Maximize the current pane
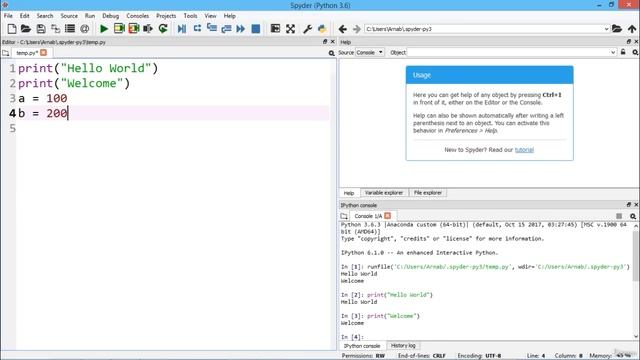 pos(276,29)
